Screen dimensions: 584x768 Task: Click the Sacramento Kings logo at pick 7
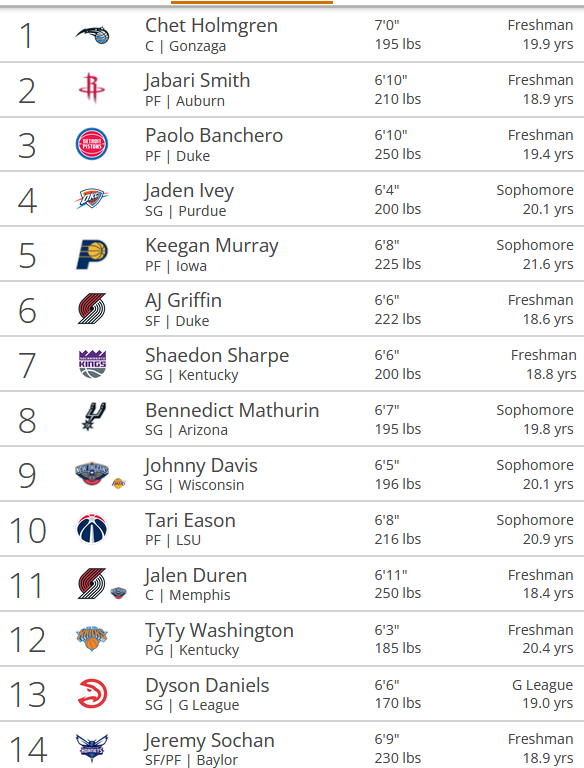point(93,364)
